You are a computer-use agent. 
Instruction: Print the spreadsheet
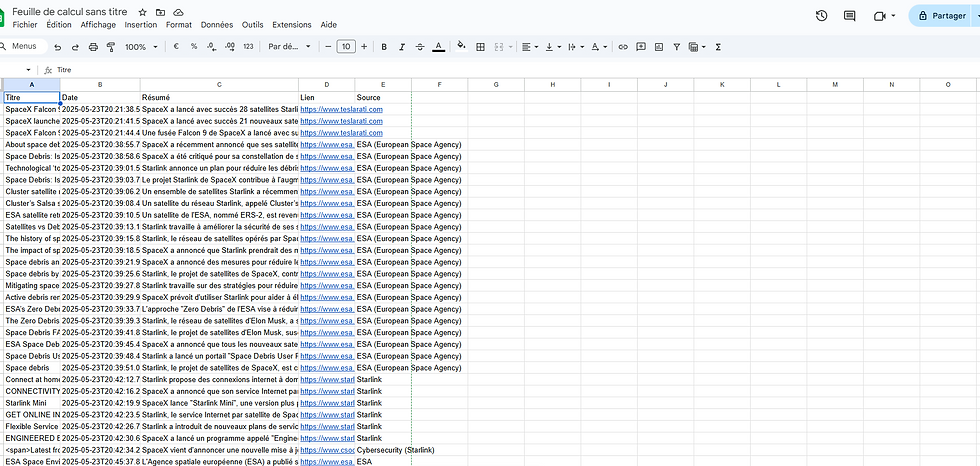click(93, 47)
